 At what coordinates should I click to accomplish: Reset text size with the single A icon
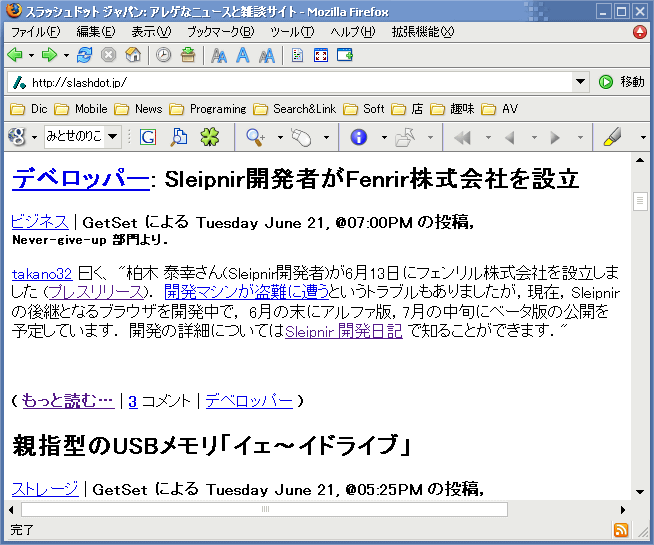(x=243, y=55)
